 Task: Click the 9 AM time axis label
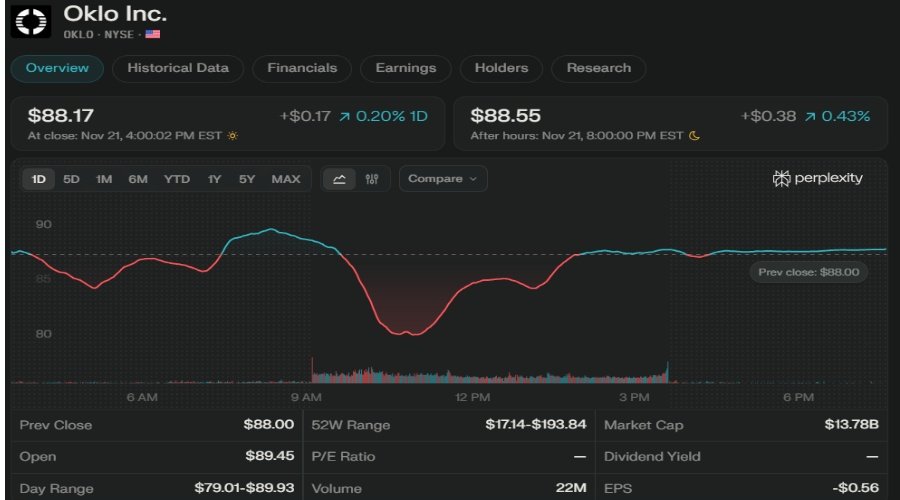tap(306, 397)
